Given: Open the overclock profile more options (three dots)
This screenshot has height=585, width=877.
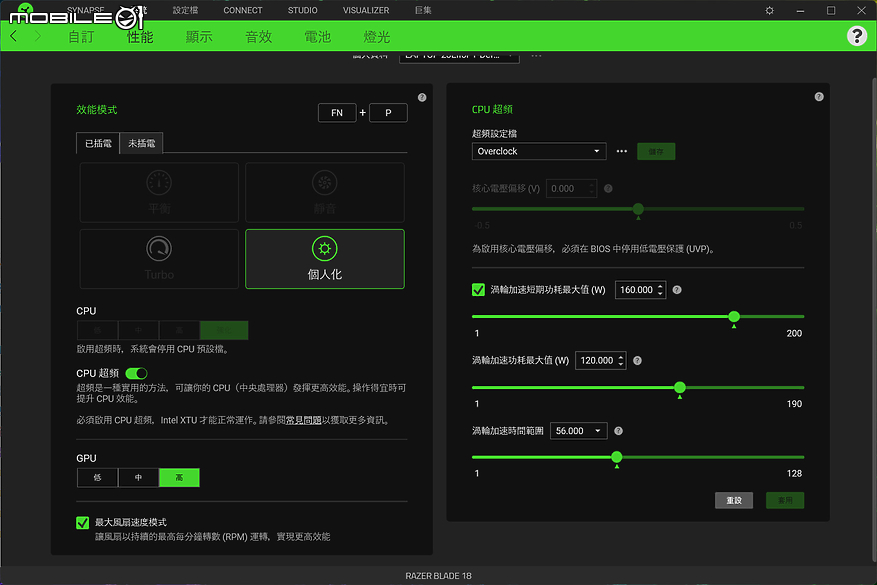Looking at the screenshot, I should pos(621,152).
